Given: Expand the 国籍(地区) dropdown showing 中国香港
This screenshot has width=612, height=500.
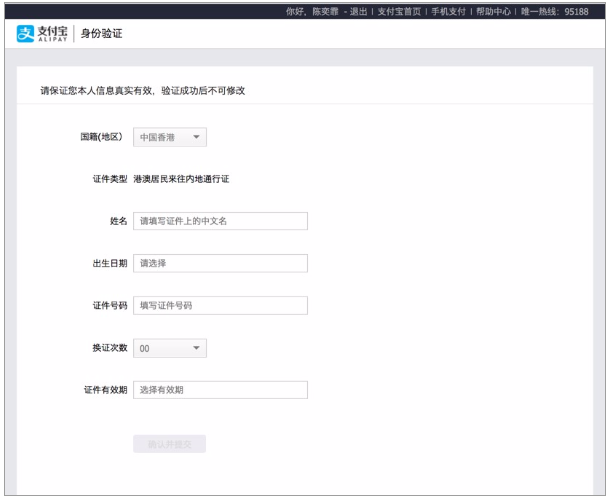Looking at the screenshot, I should point(169,137).
